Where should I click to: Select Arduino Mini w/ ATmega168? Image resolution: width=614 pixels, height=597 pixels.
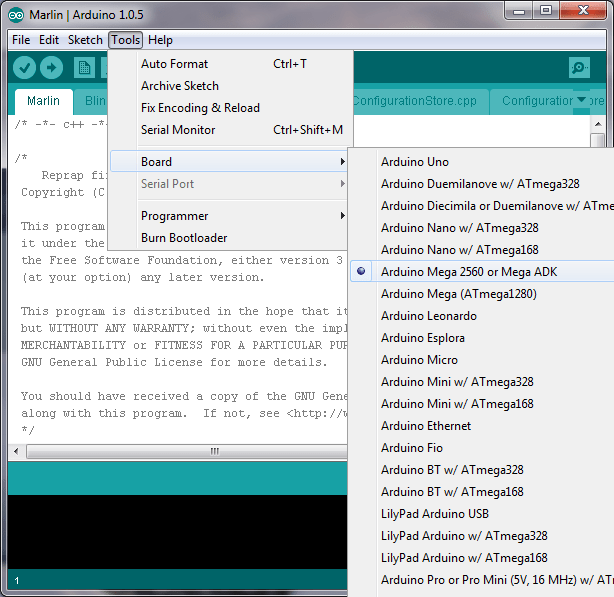(482, 404)
